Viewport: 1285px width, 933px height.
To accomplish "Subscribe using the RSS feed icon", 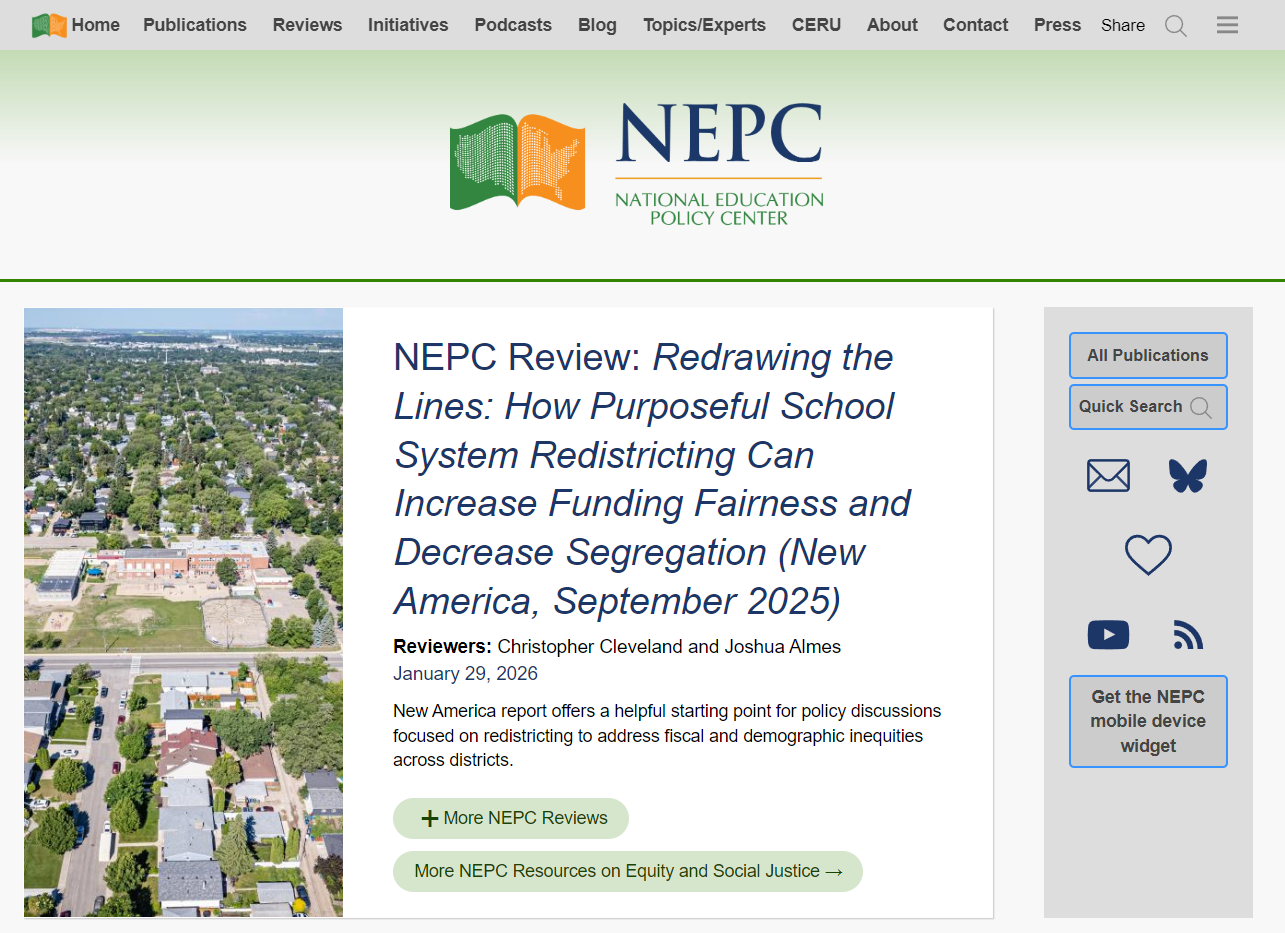I will point(1188,634).
